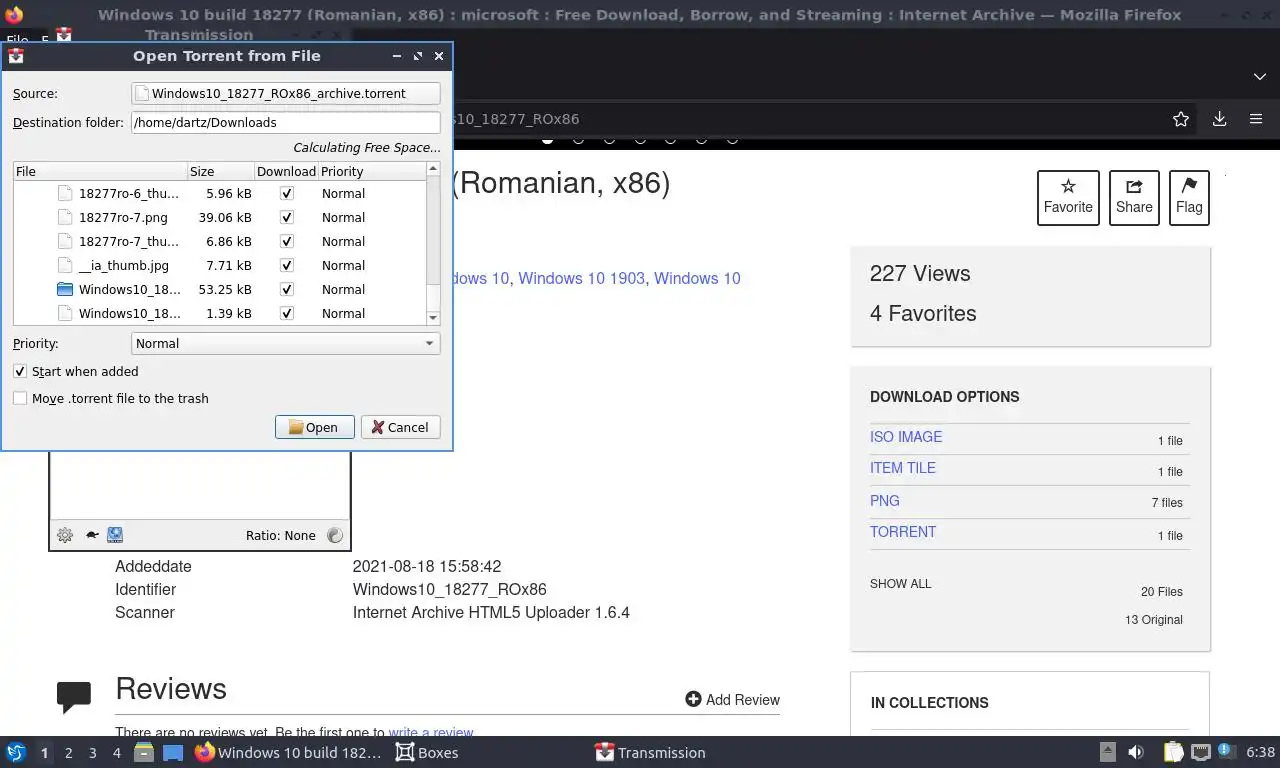Click the blue notification icon in system tray
The height and width of the screenshot is (768, 1280).
point(1226,751)
